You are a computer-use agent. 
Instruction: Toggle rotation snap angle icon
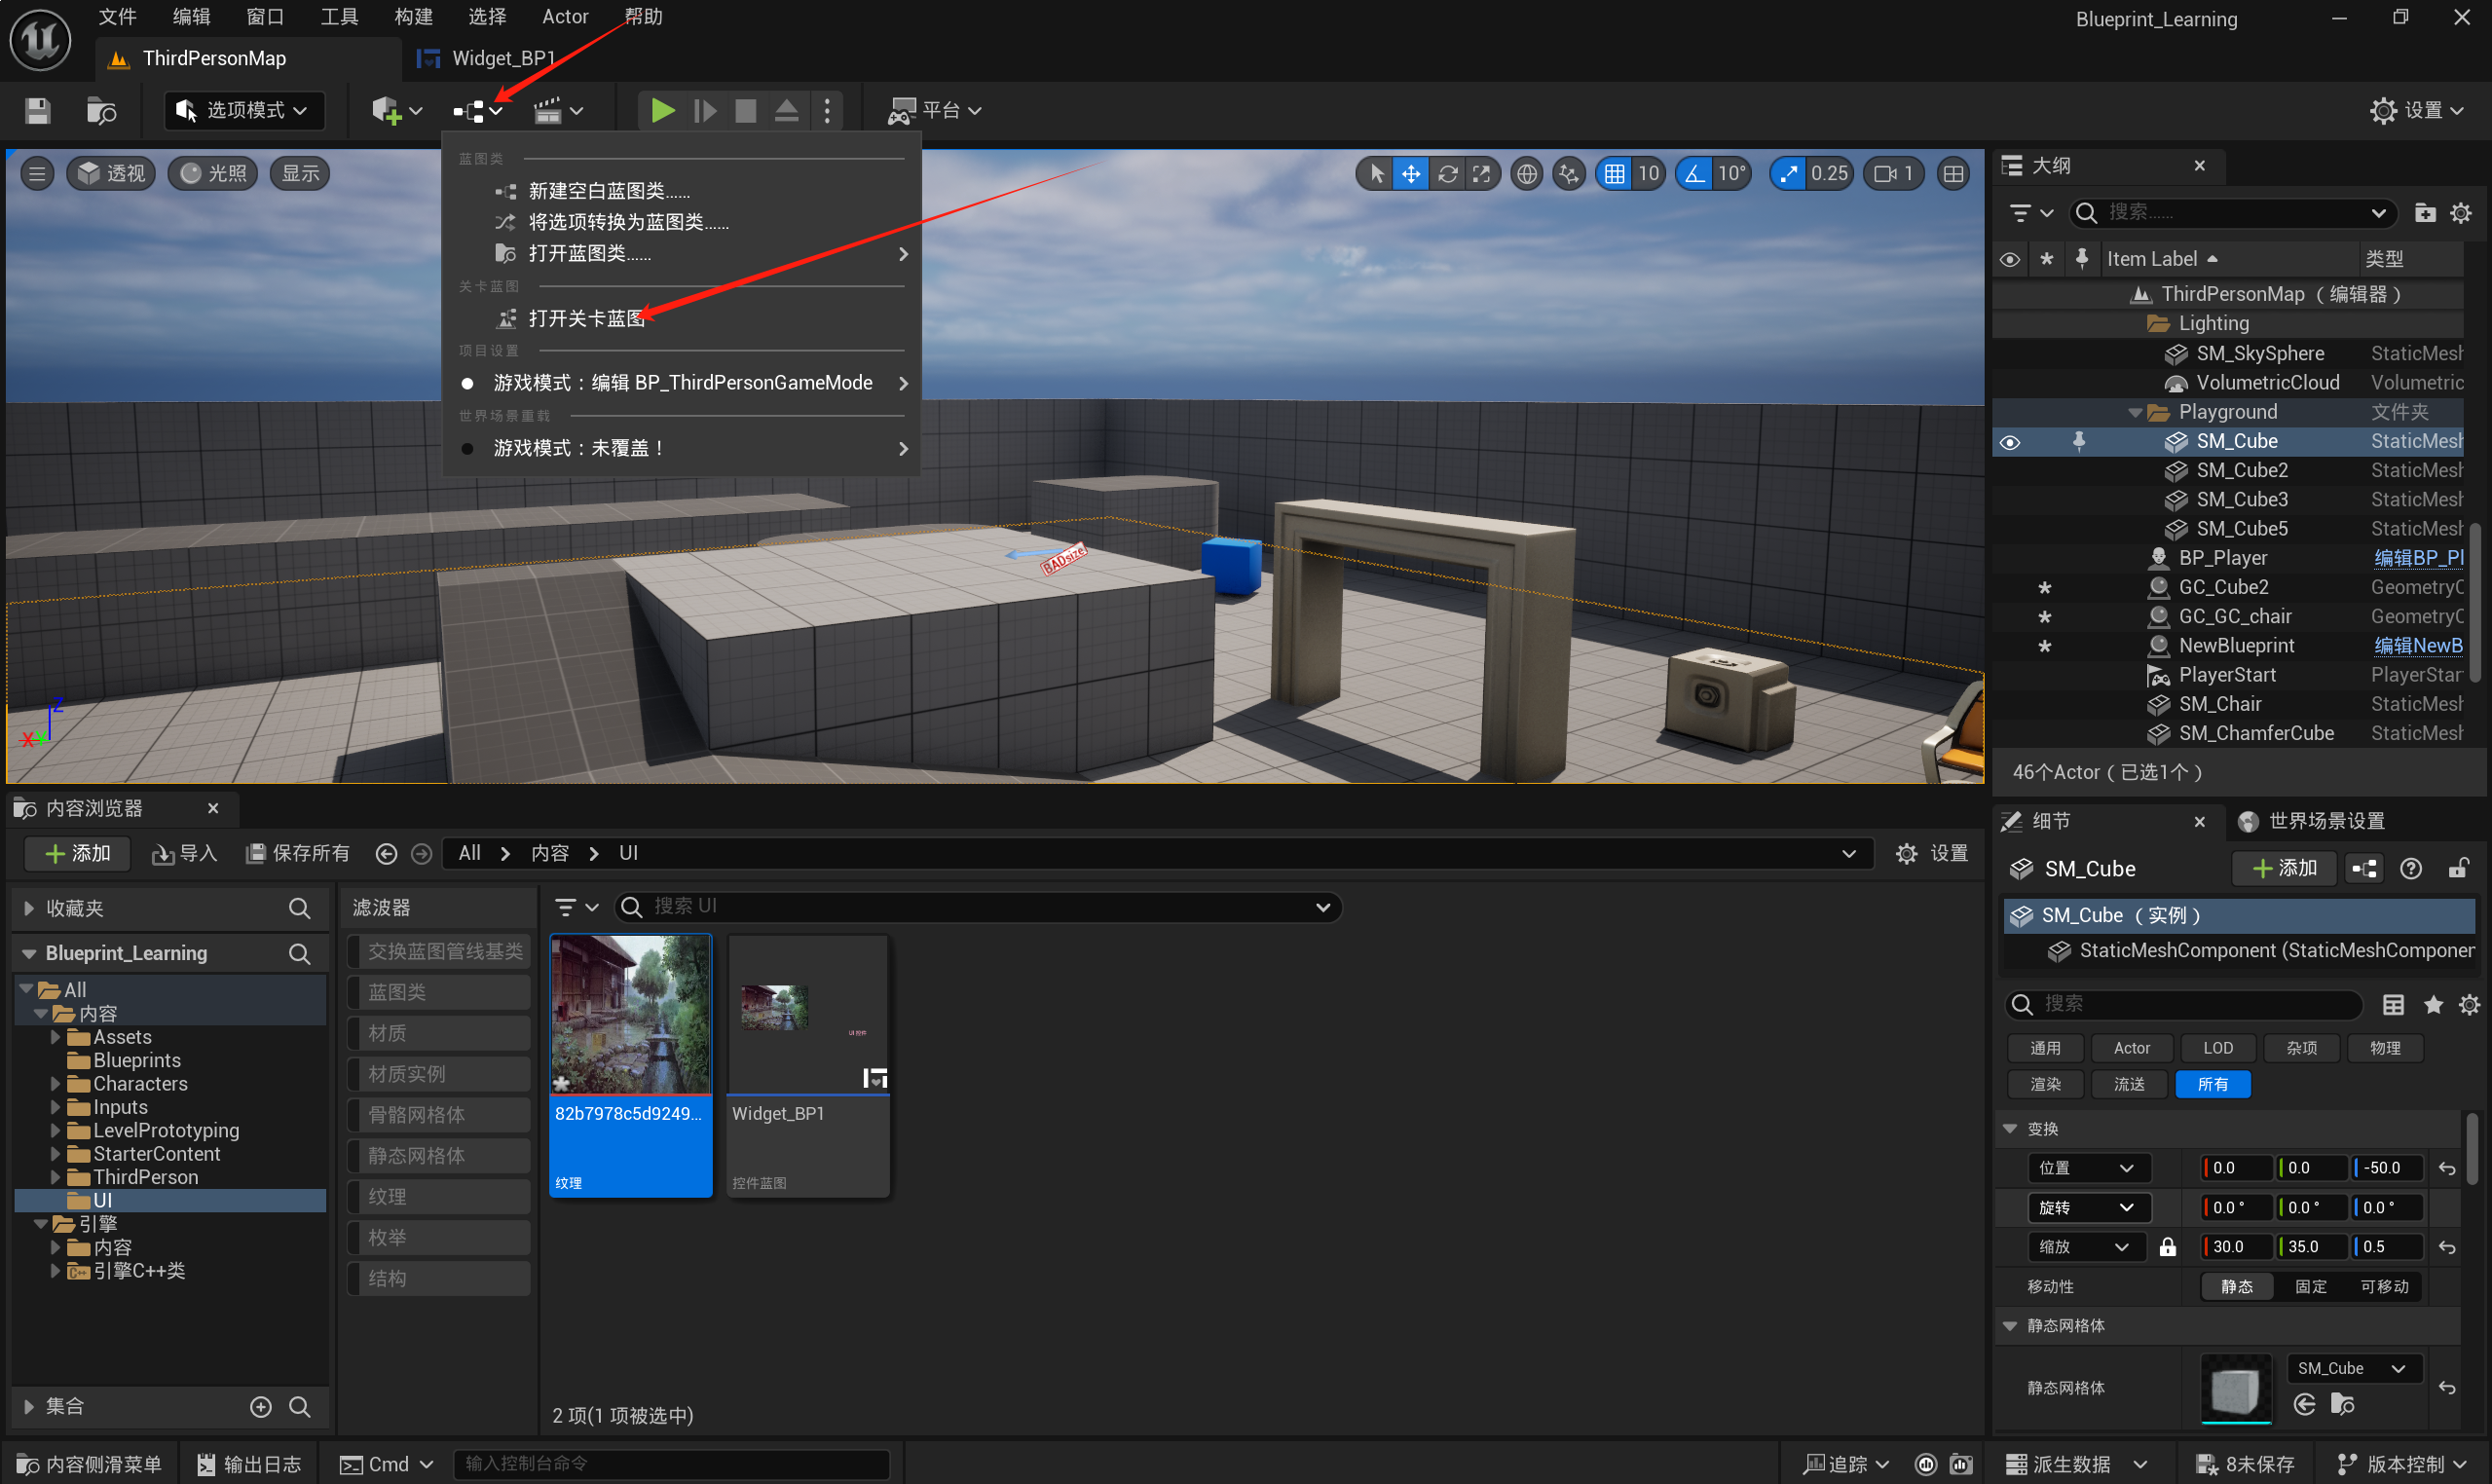coord(1694,174)
